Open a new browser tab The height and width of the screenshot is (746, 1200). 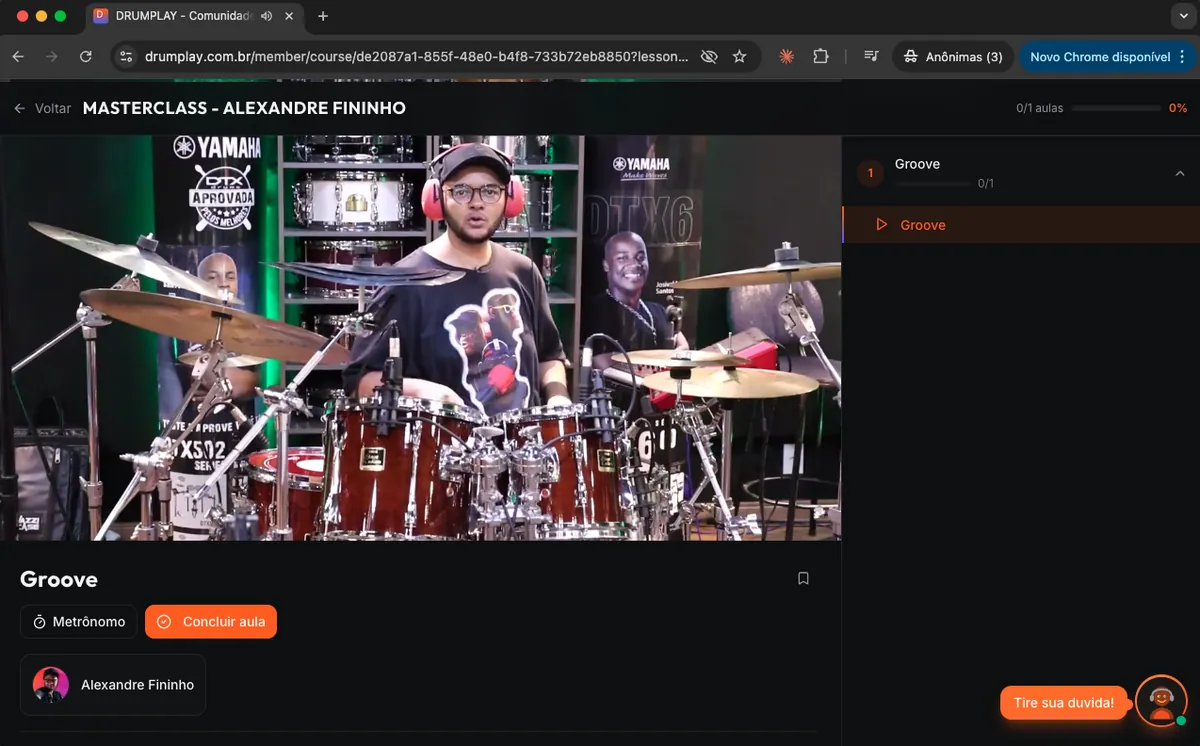(323, 16)
